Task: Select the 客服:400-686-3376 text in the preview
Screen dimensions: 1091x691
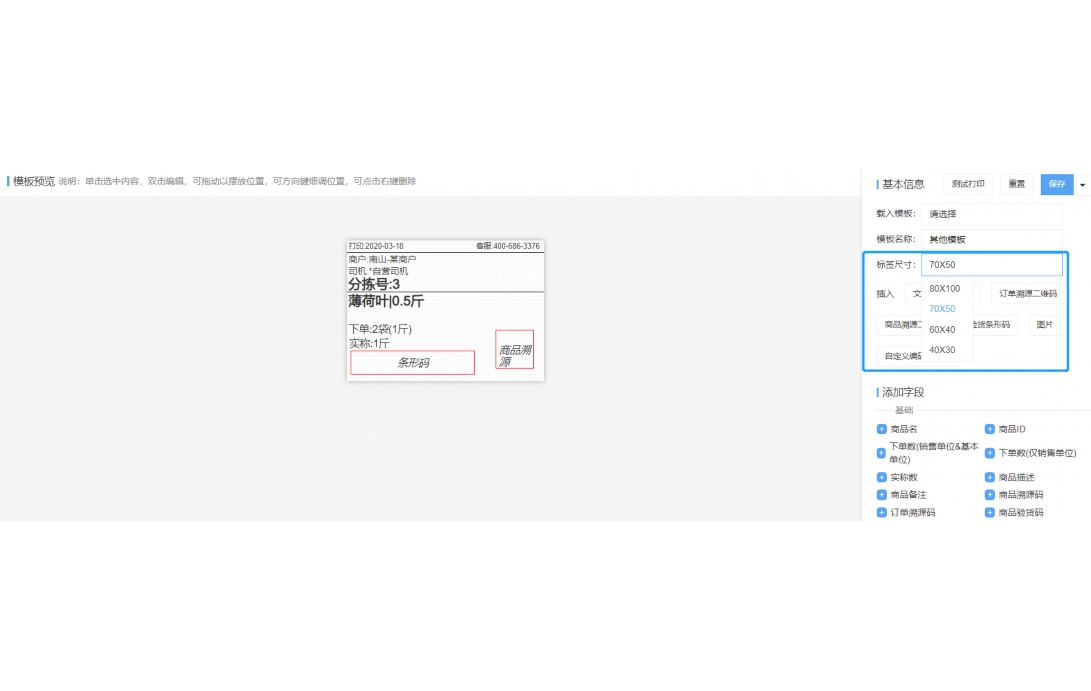Action: coord(508,246)
